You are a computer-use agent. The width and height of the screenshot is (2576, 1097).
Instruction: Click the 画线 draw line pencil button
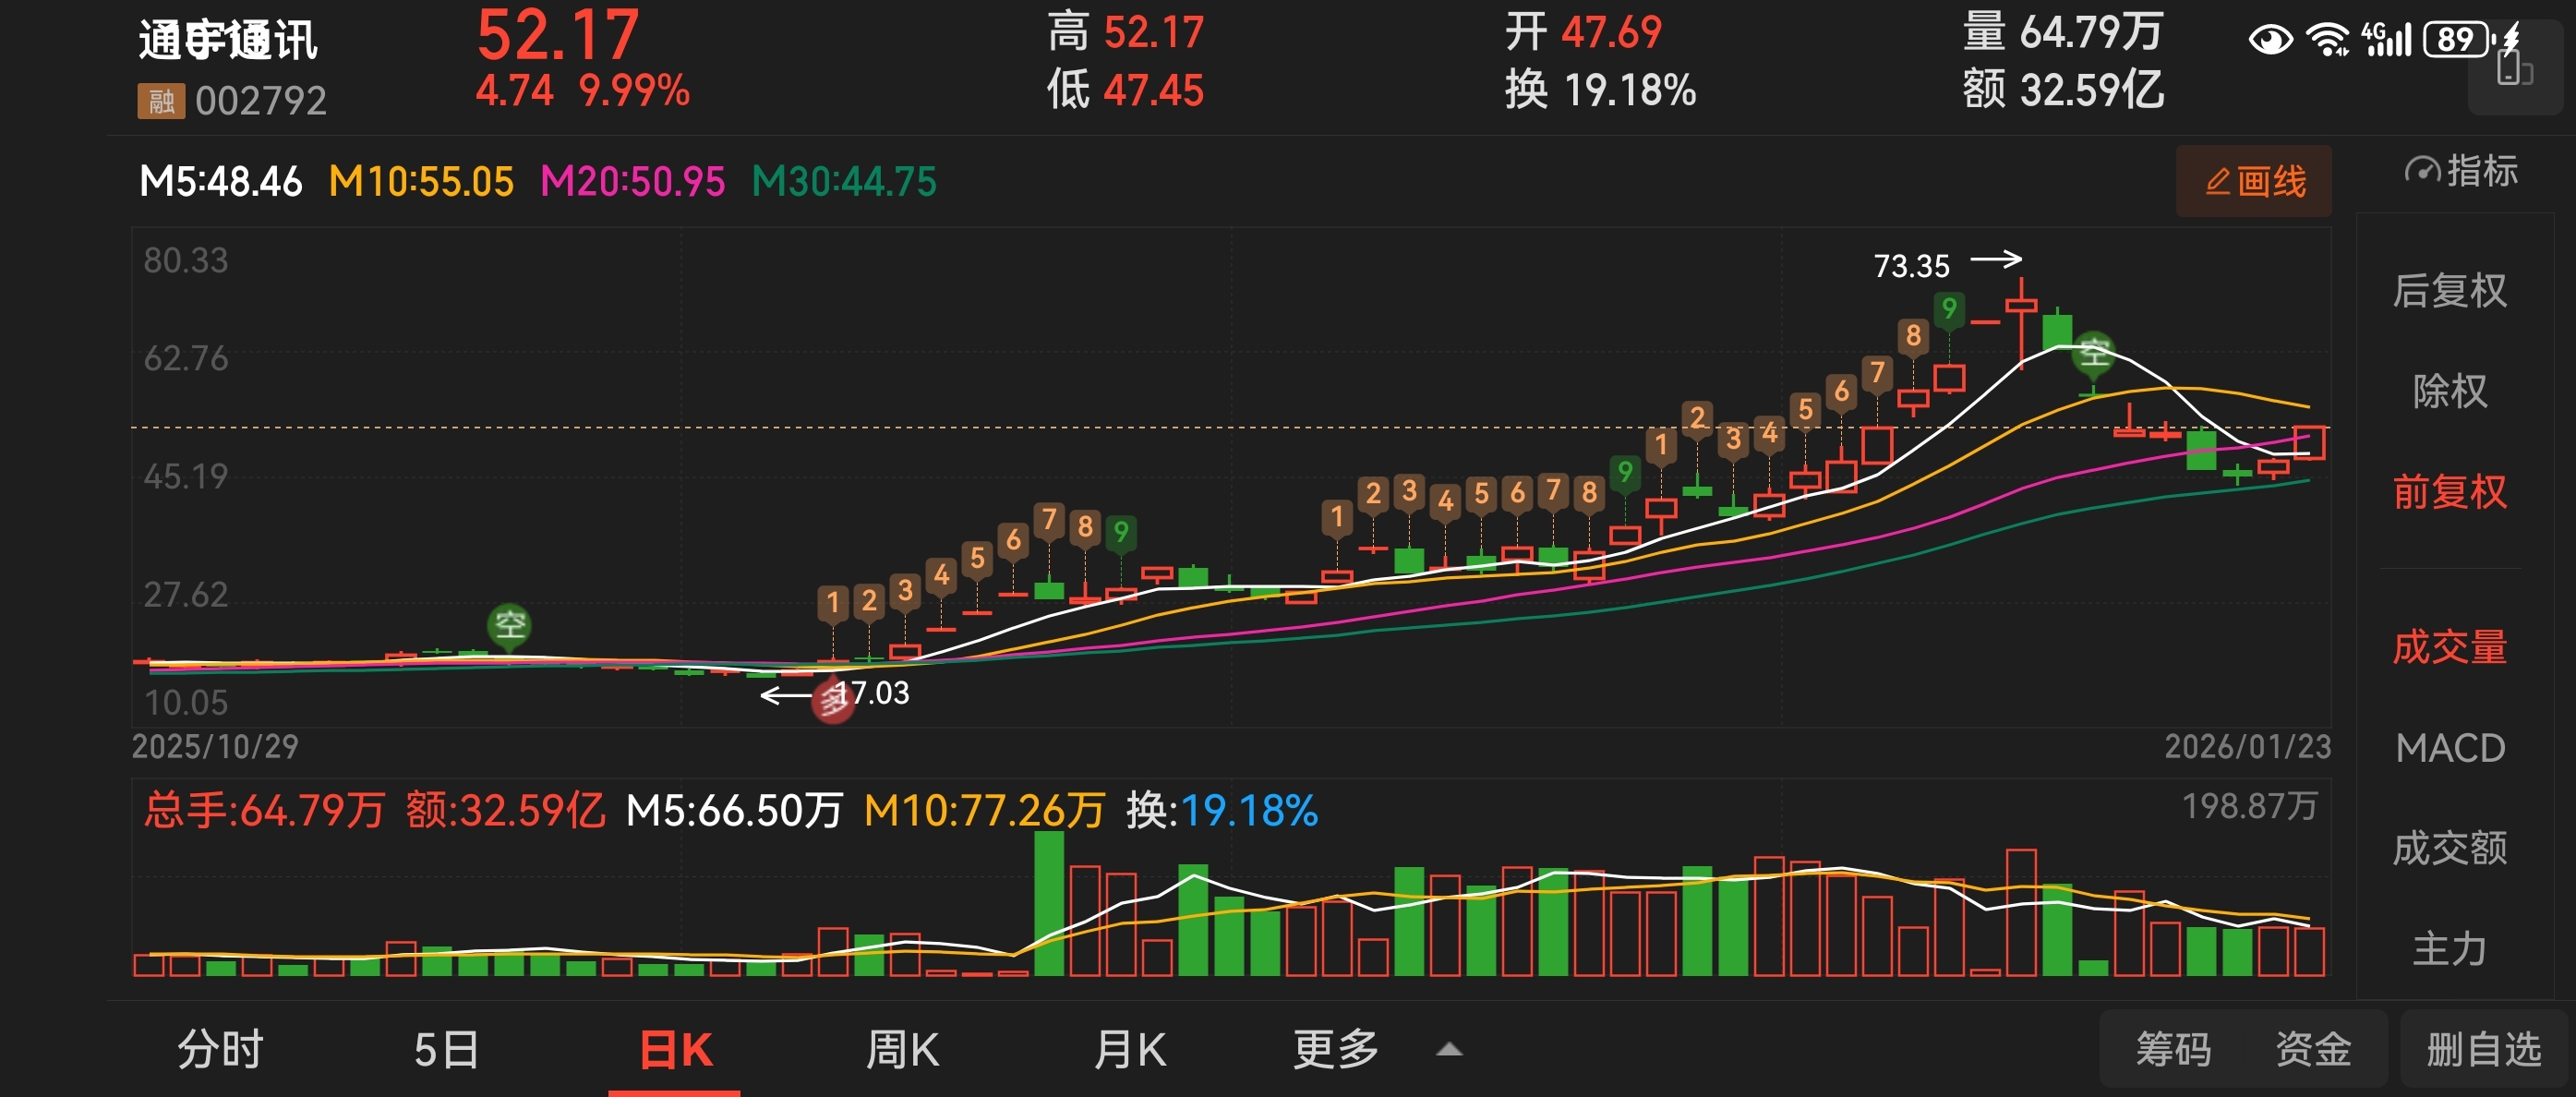(x=2253, y=182)
